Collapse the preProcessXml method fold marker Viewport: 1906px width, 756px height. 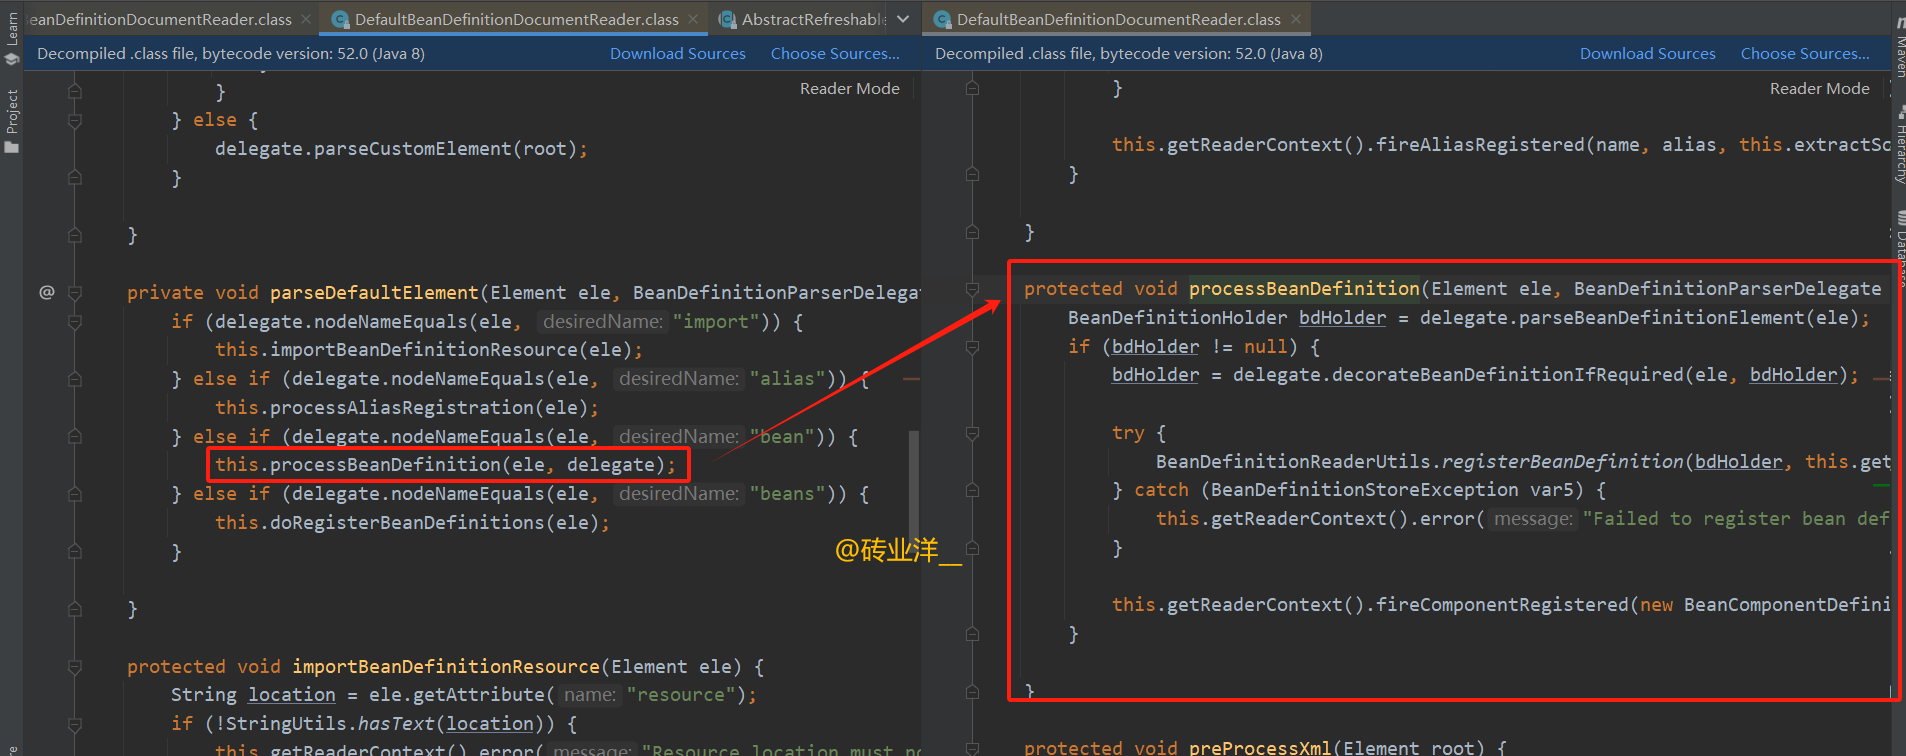(972, 747)
